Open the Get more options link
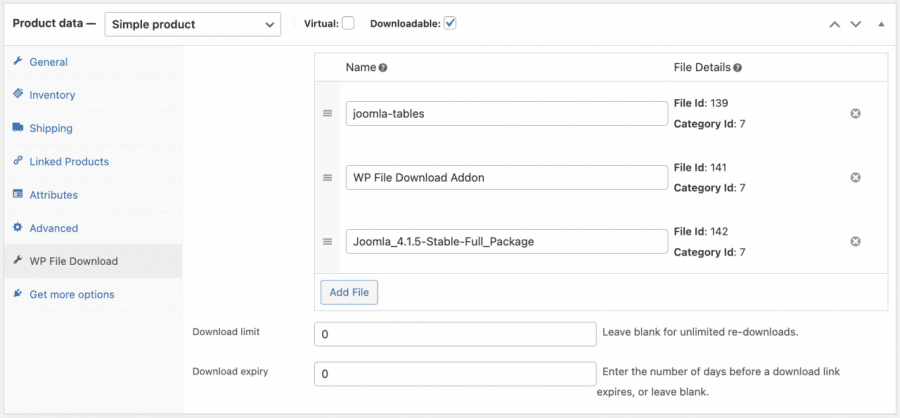This screenshot has height=418, width=900. click(x=71, y=294)
